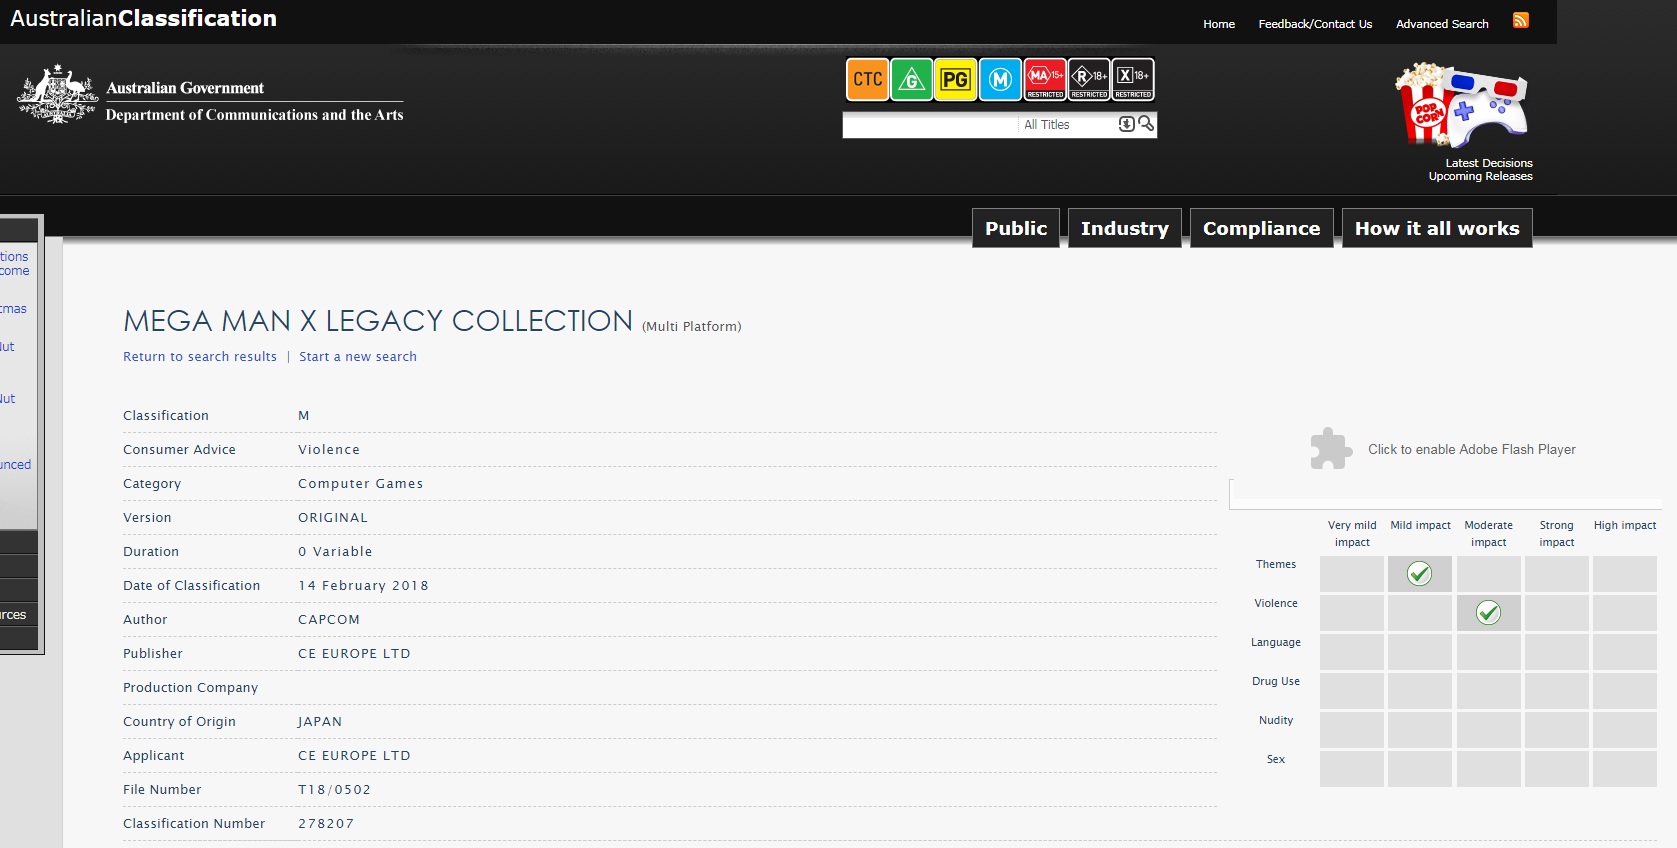
Task: Click the G rating icon
Action: (x=911, y=80)
